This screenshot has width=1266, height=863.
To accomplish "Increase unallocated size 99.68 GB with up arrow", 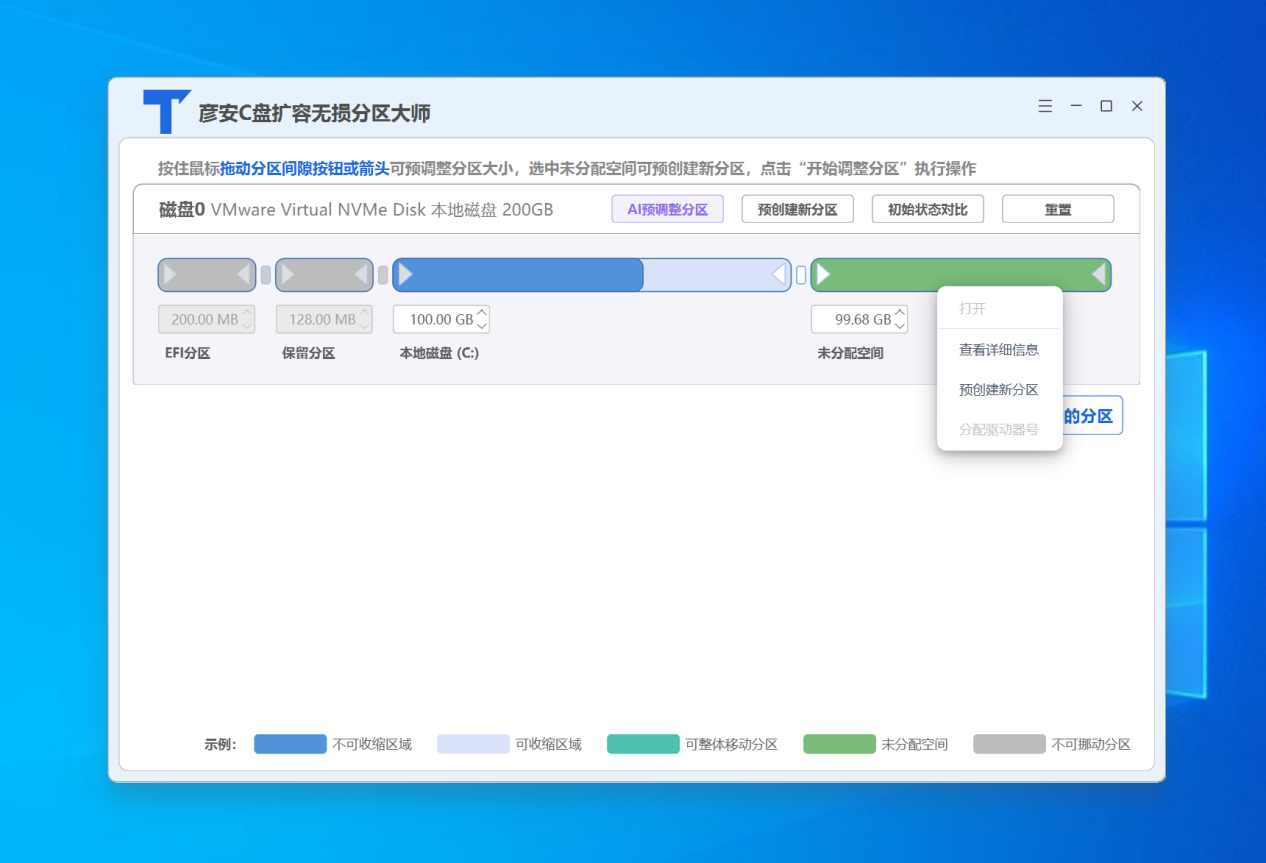I will click(x=900, y=313).
